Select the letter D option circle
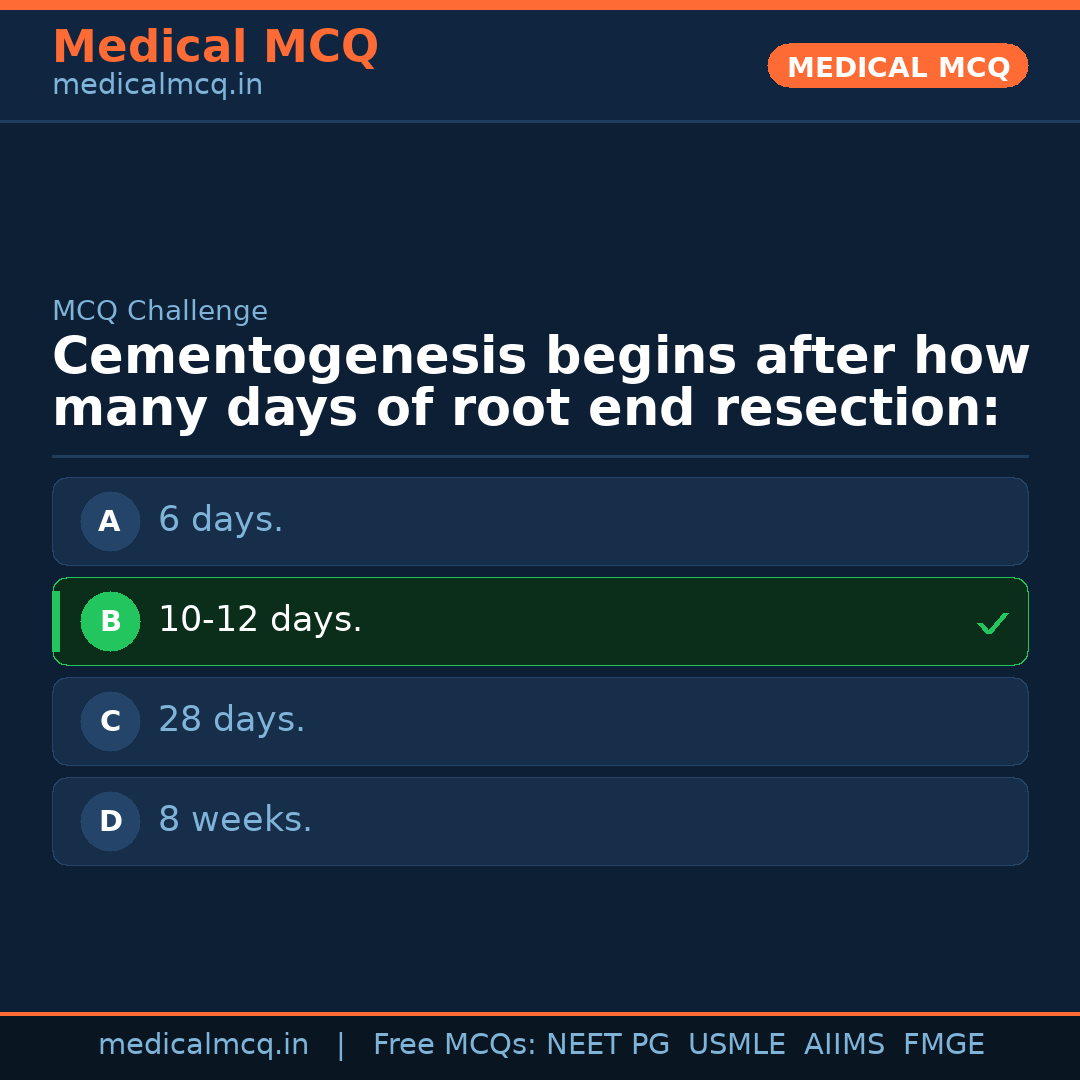Viewport: 1080px width, 1080px height. 110,821
